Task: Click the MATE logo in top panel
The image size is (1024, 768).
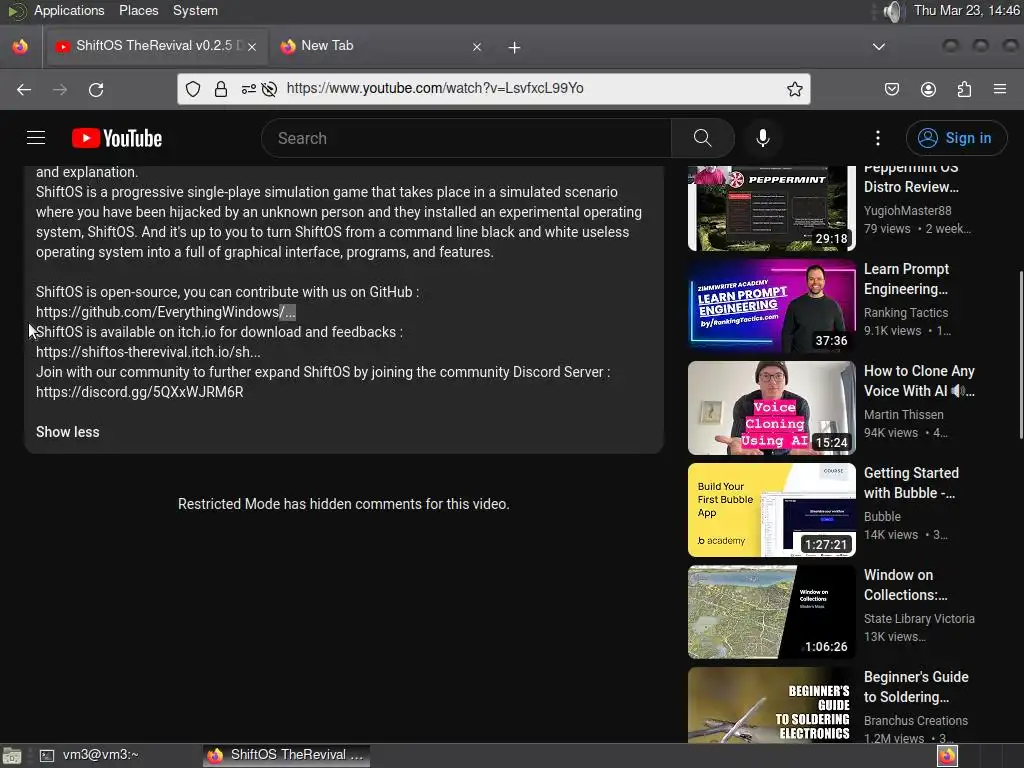Action: (16, 11)
